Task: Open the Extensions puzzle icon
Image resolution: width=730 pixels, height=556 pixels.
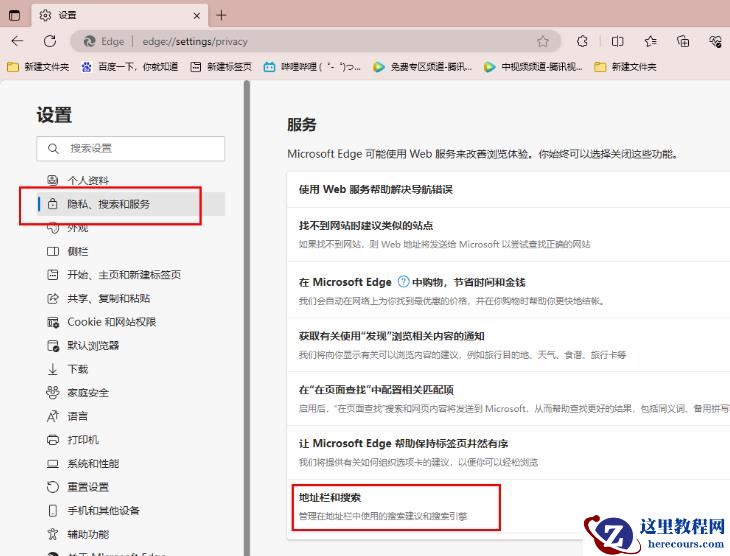Action: [582, 41]
